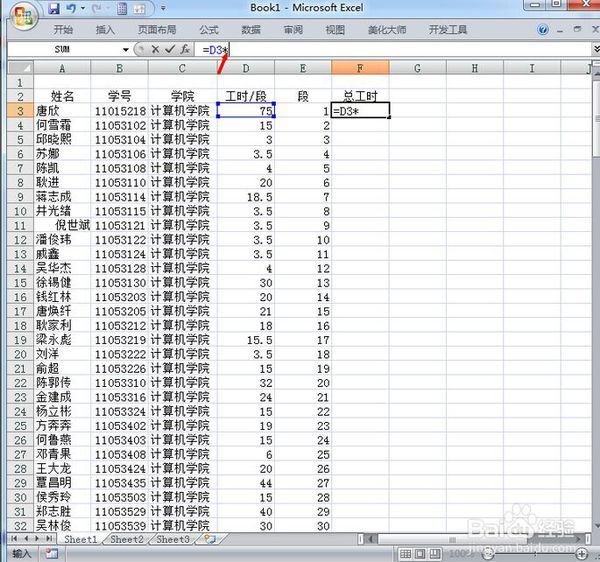Open the 开发工具 ribbon tab
600x562 pixels.
click(x=448, y=29)
